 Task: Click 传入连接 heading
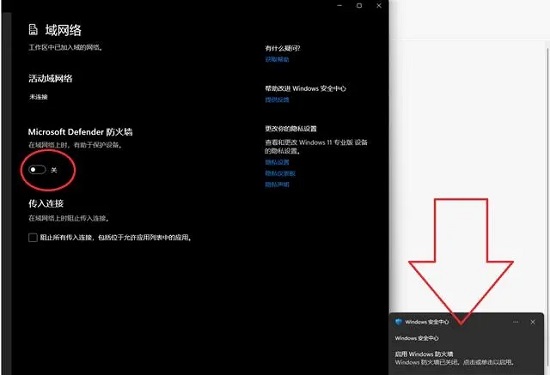[46, 203]
